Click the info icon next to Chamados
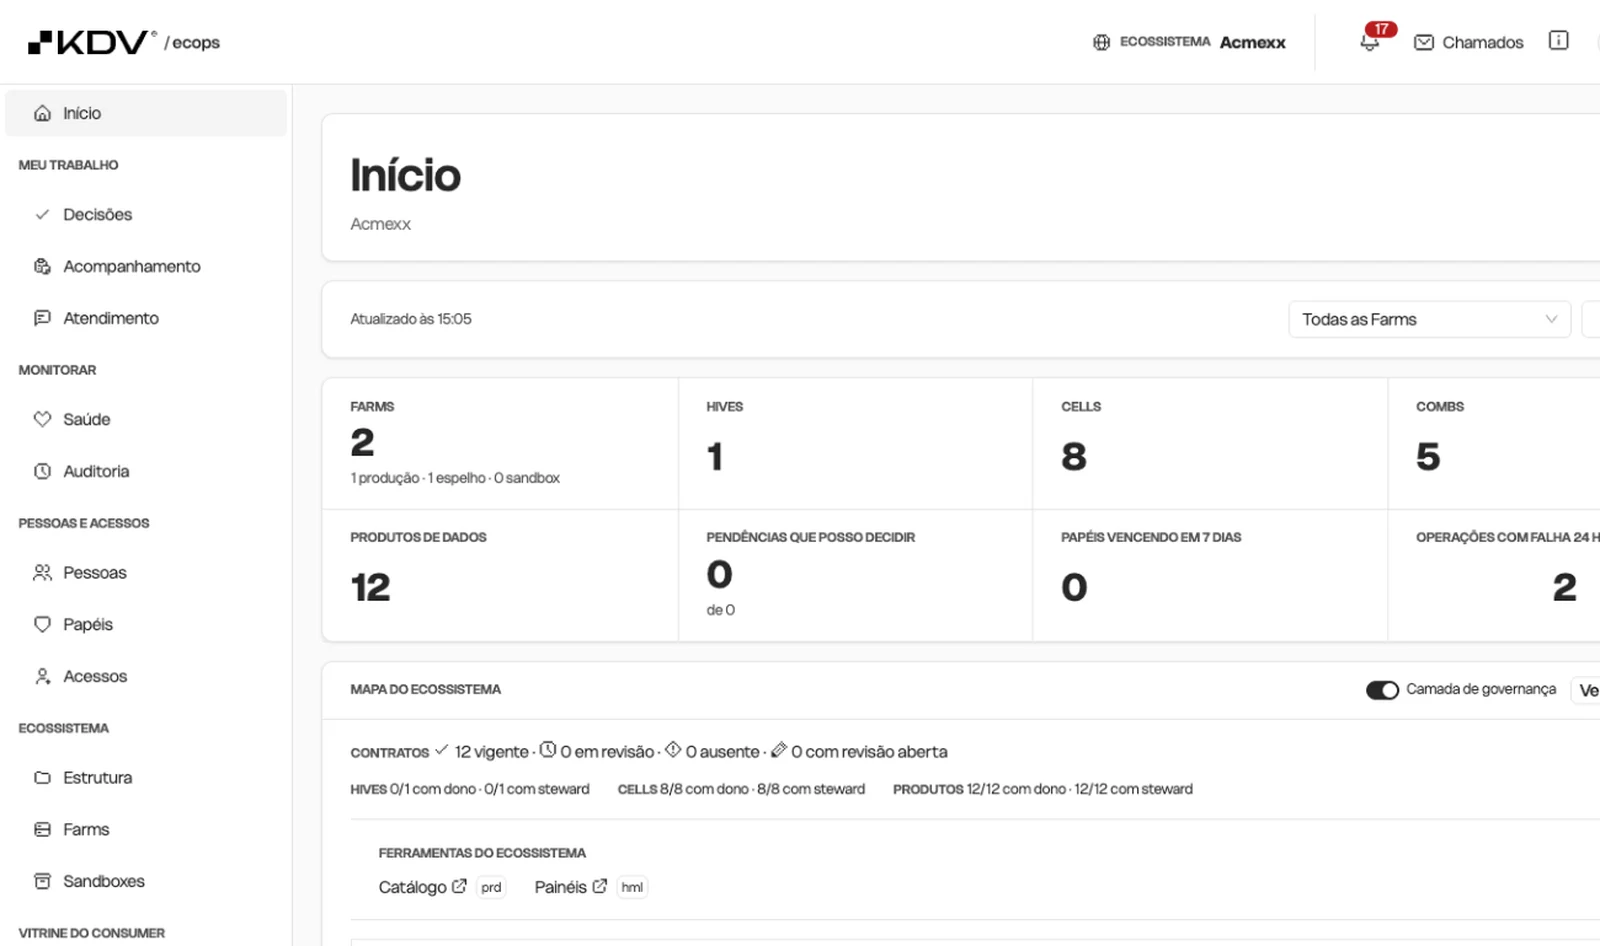 1558,41
